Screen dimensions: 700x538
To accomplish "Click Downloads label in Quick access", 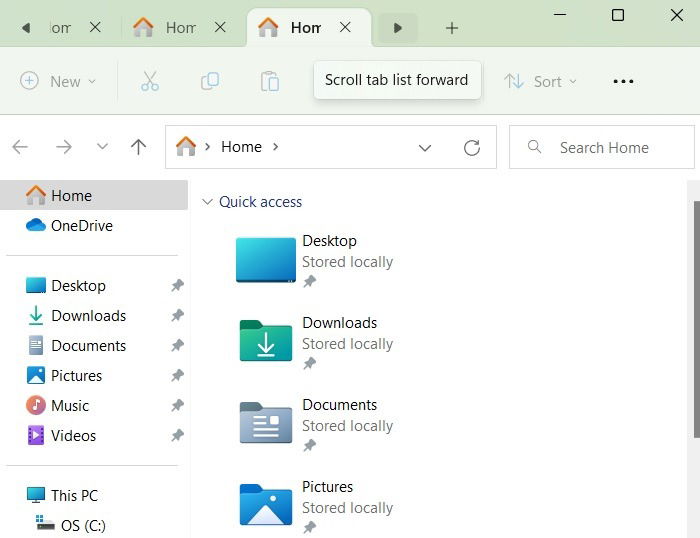I will click(340, 323).
